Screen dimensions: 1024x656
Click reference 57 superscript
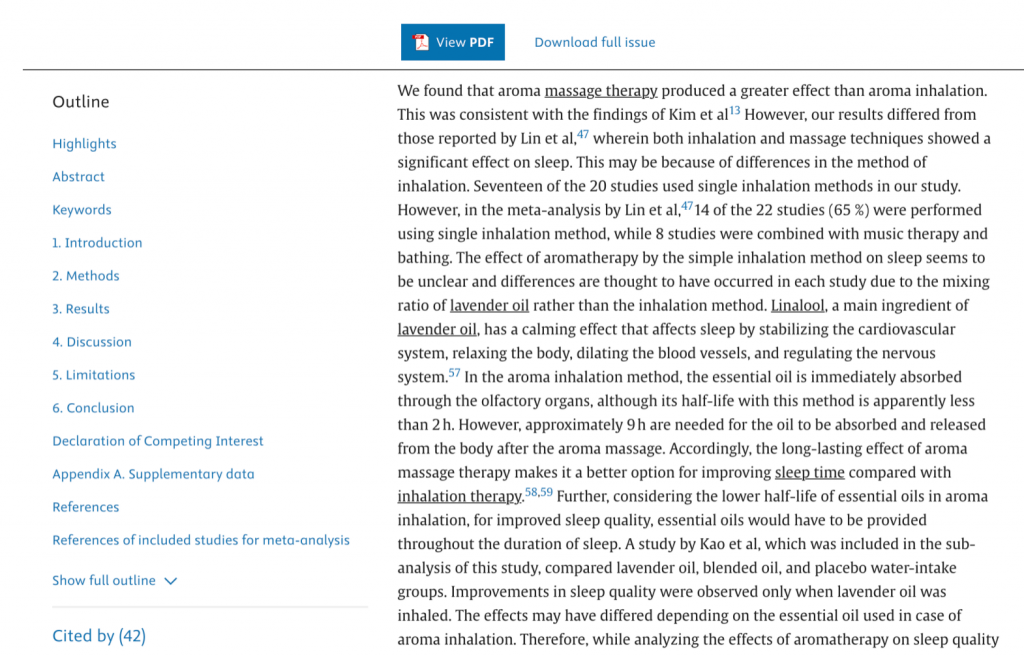pyautogui.click(x=454, y=373)
